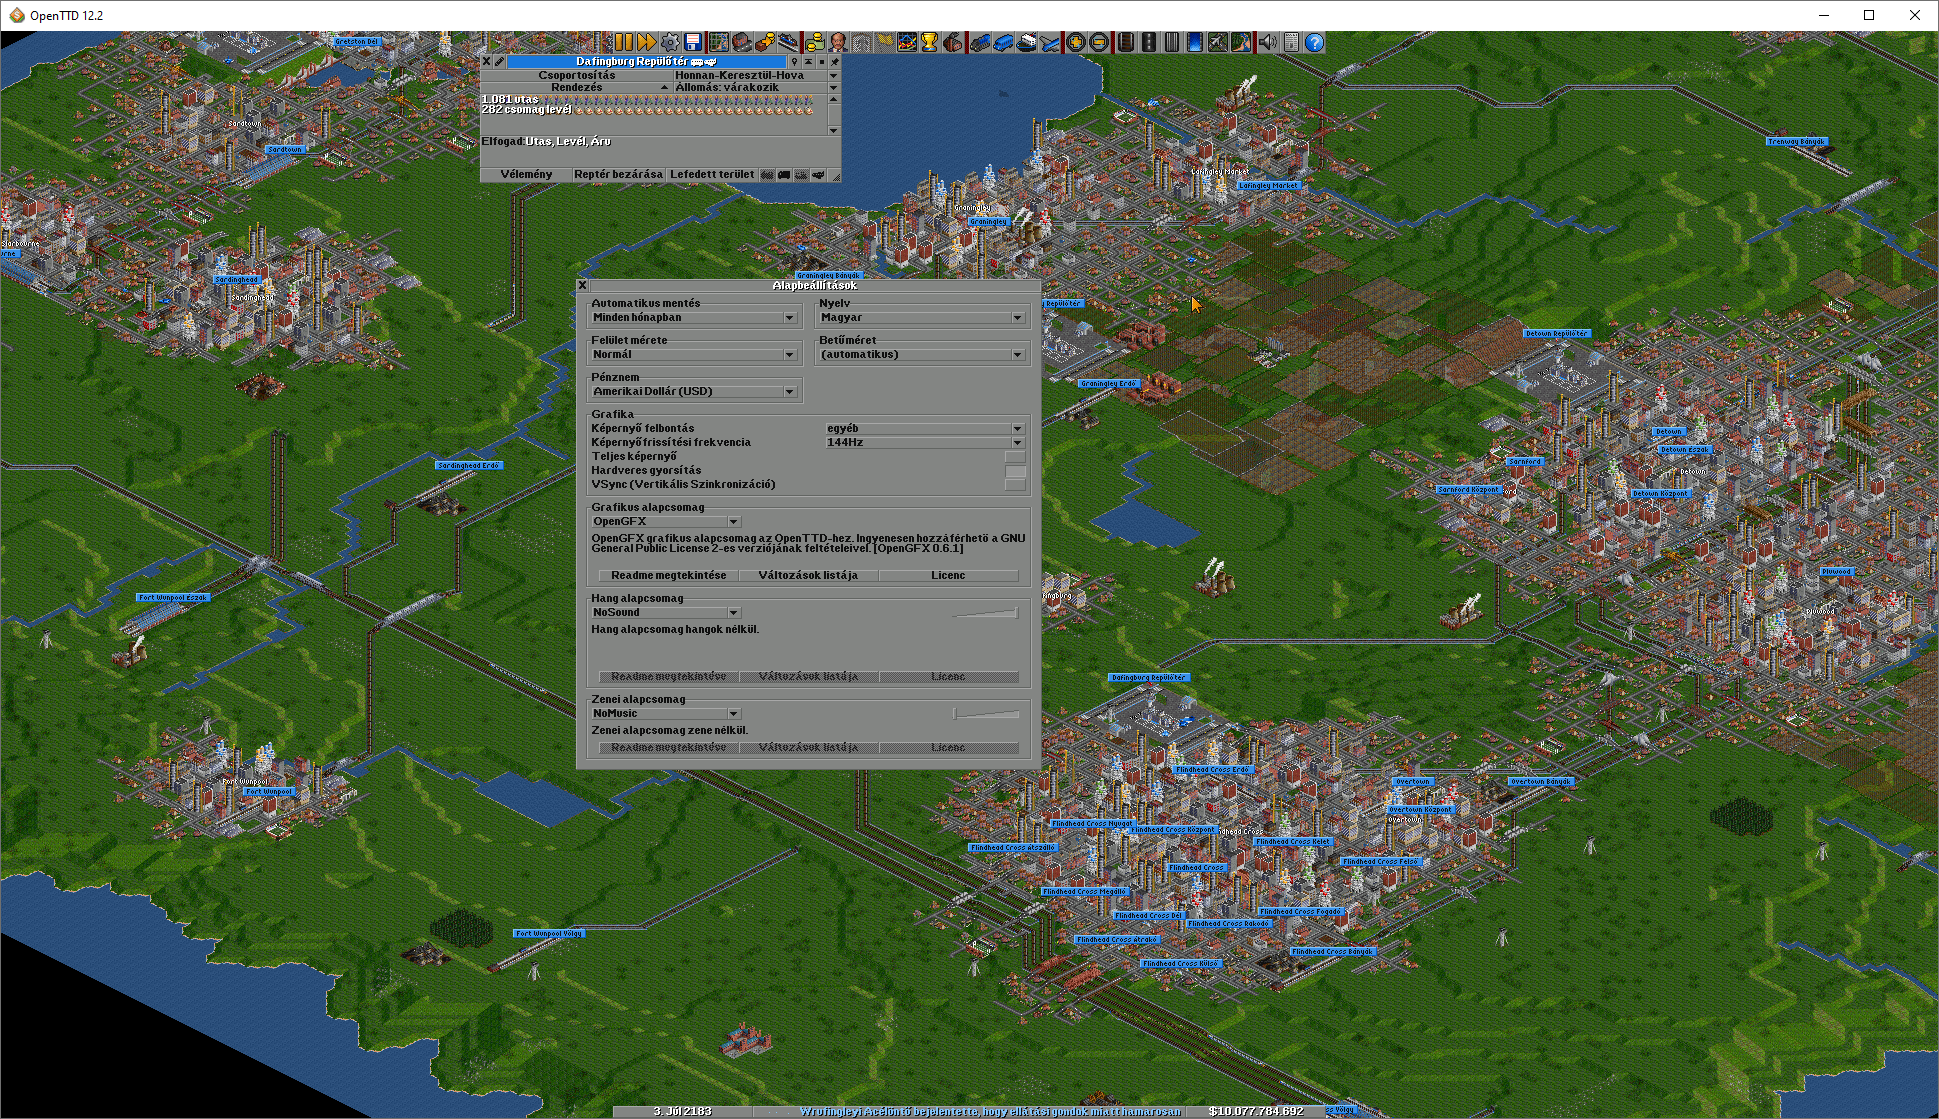Toggle the VSync vertical sync option
The height and width of the screenshot is (1119, 1939).
1015,484
